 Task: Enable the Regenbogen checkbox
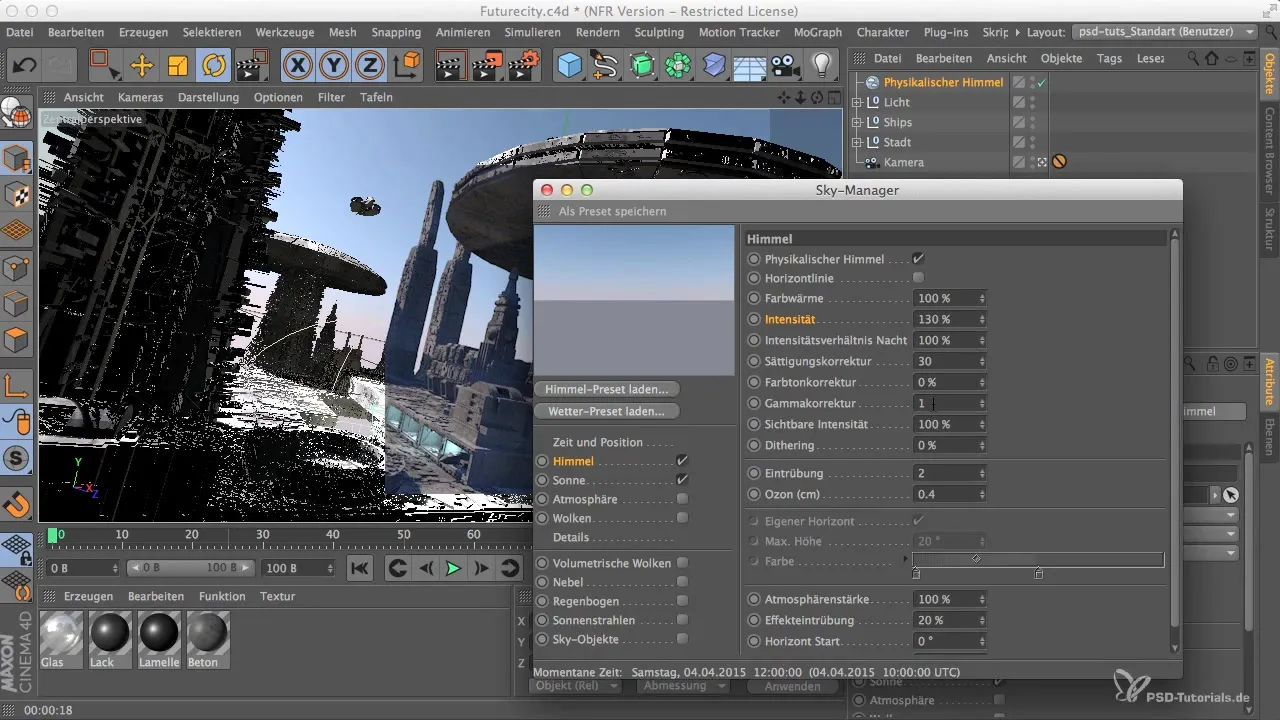click(x=682, y=601)
